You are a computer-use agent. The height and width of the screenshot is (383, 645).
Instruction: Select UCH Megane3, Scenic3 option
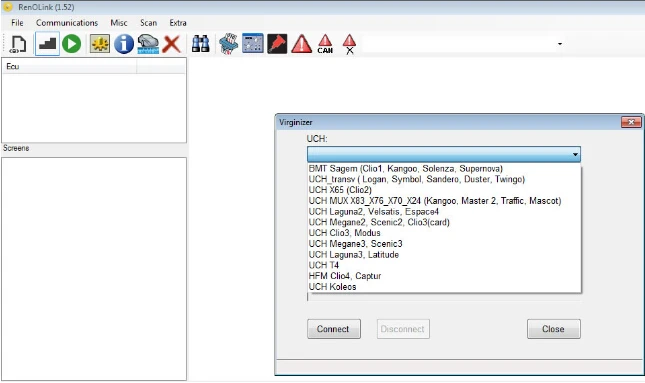(444, 244)
